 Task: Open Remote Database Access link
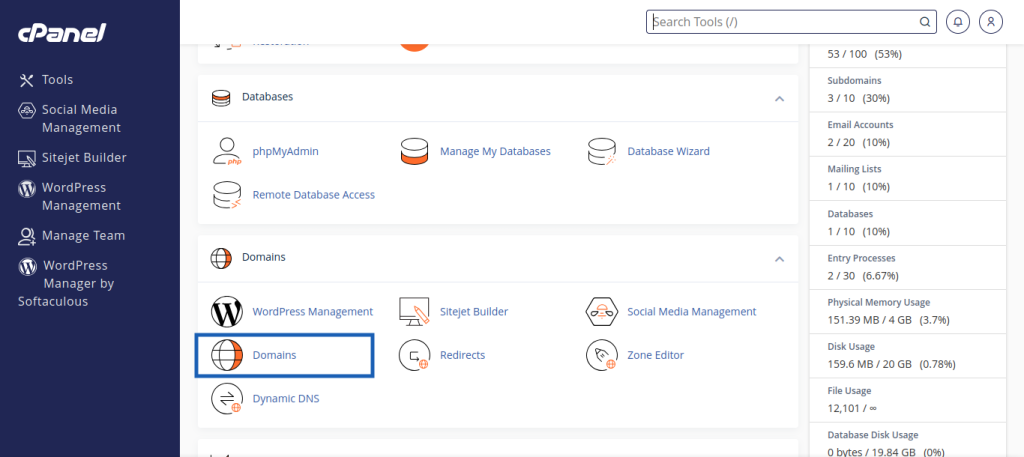point(313,195)
